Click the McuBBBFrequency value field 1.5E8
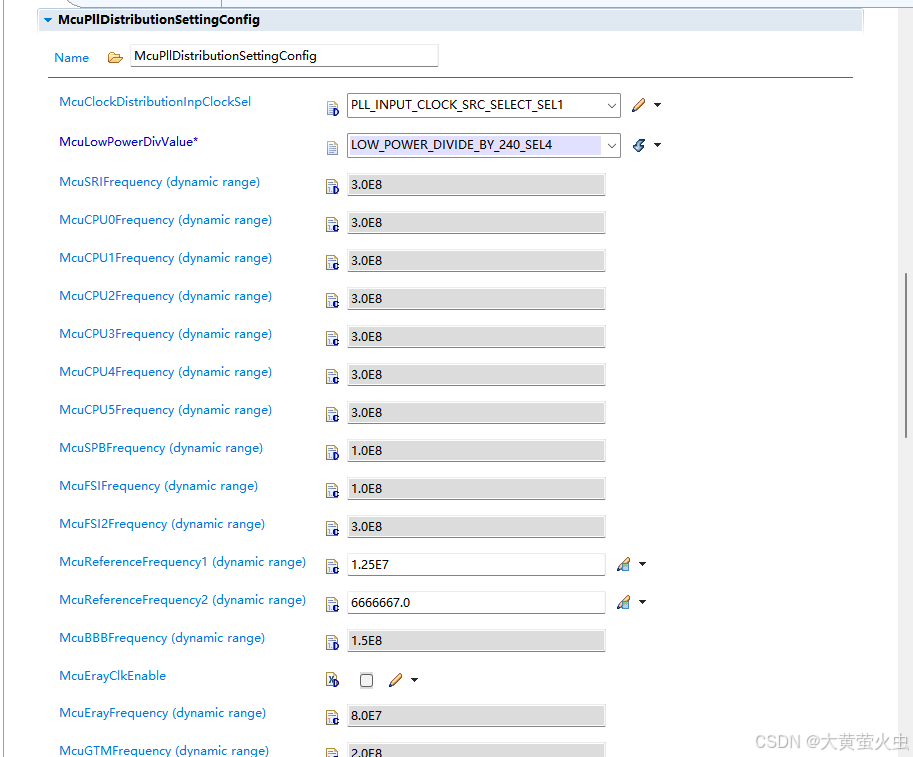This screenshot has width=913, height=757. [x=476, y=641]
